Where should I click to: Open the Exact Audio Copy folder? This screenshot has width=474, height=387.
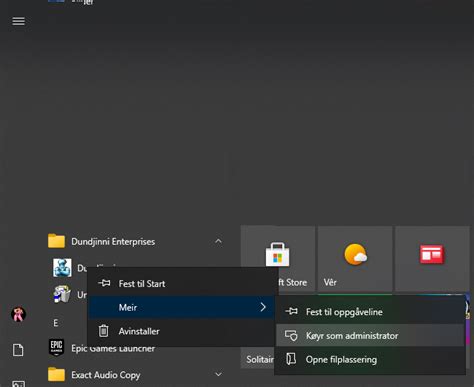pos(135,375)
